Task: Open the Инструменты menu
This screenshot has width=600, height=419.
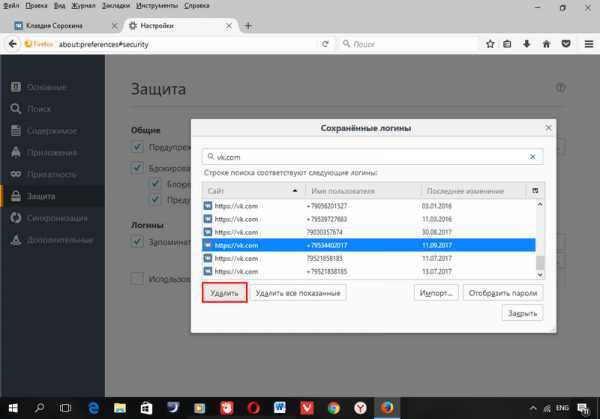Action: (157, 6)
